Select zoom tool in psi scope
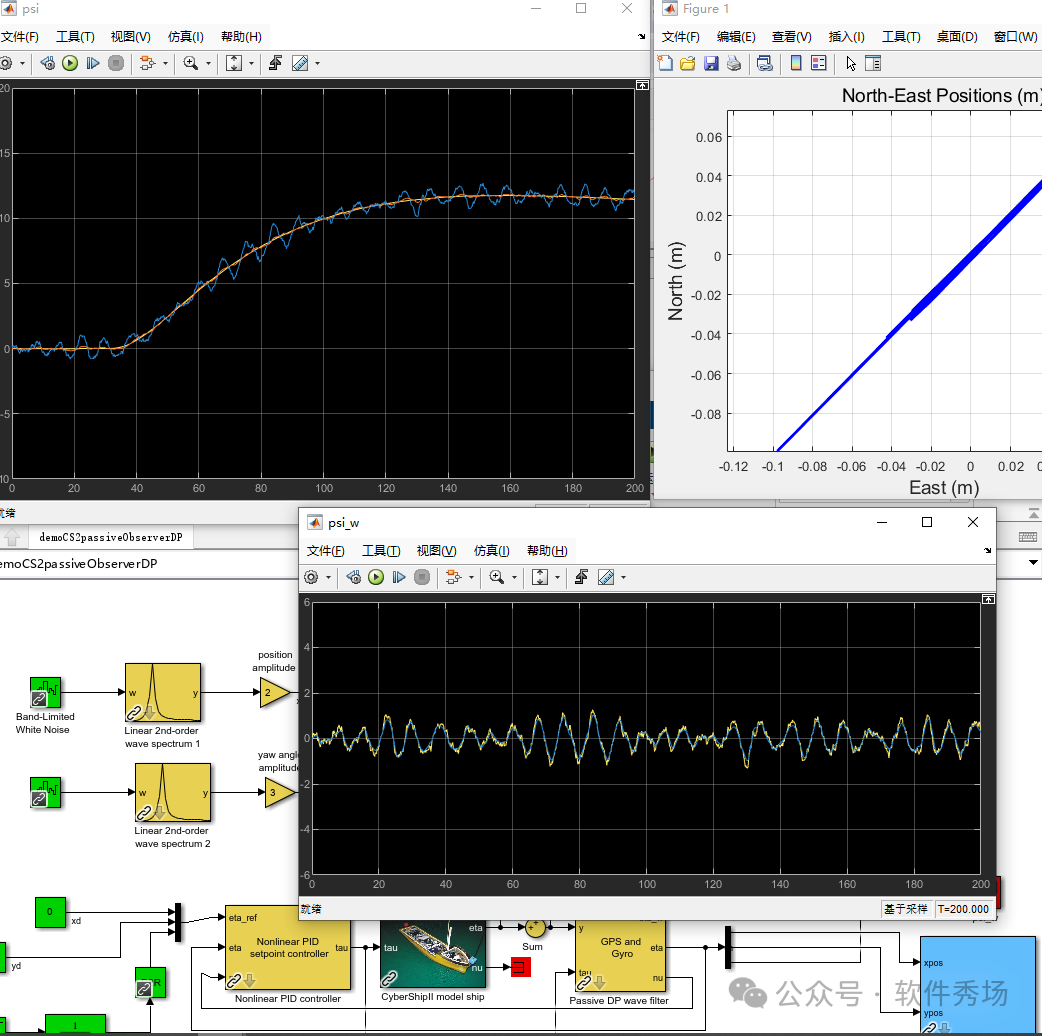The width and height of the screenshot is (1042, 1036). [x=191, y=64]
